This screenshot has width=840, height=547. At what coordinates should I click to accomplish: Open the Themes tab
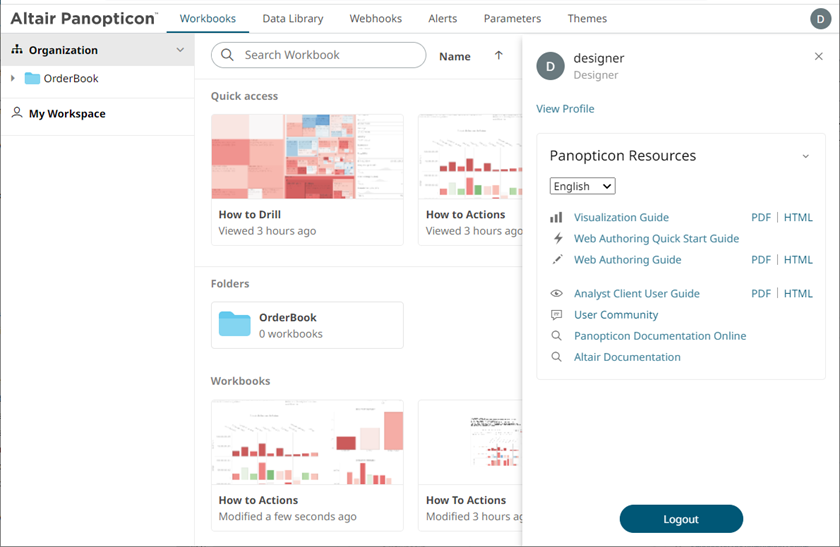[x=587, y=19]
